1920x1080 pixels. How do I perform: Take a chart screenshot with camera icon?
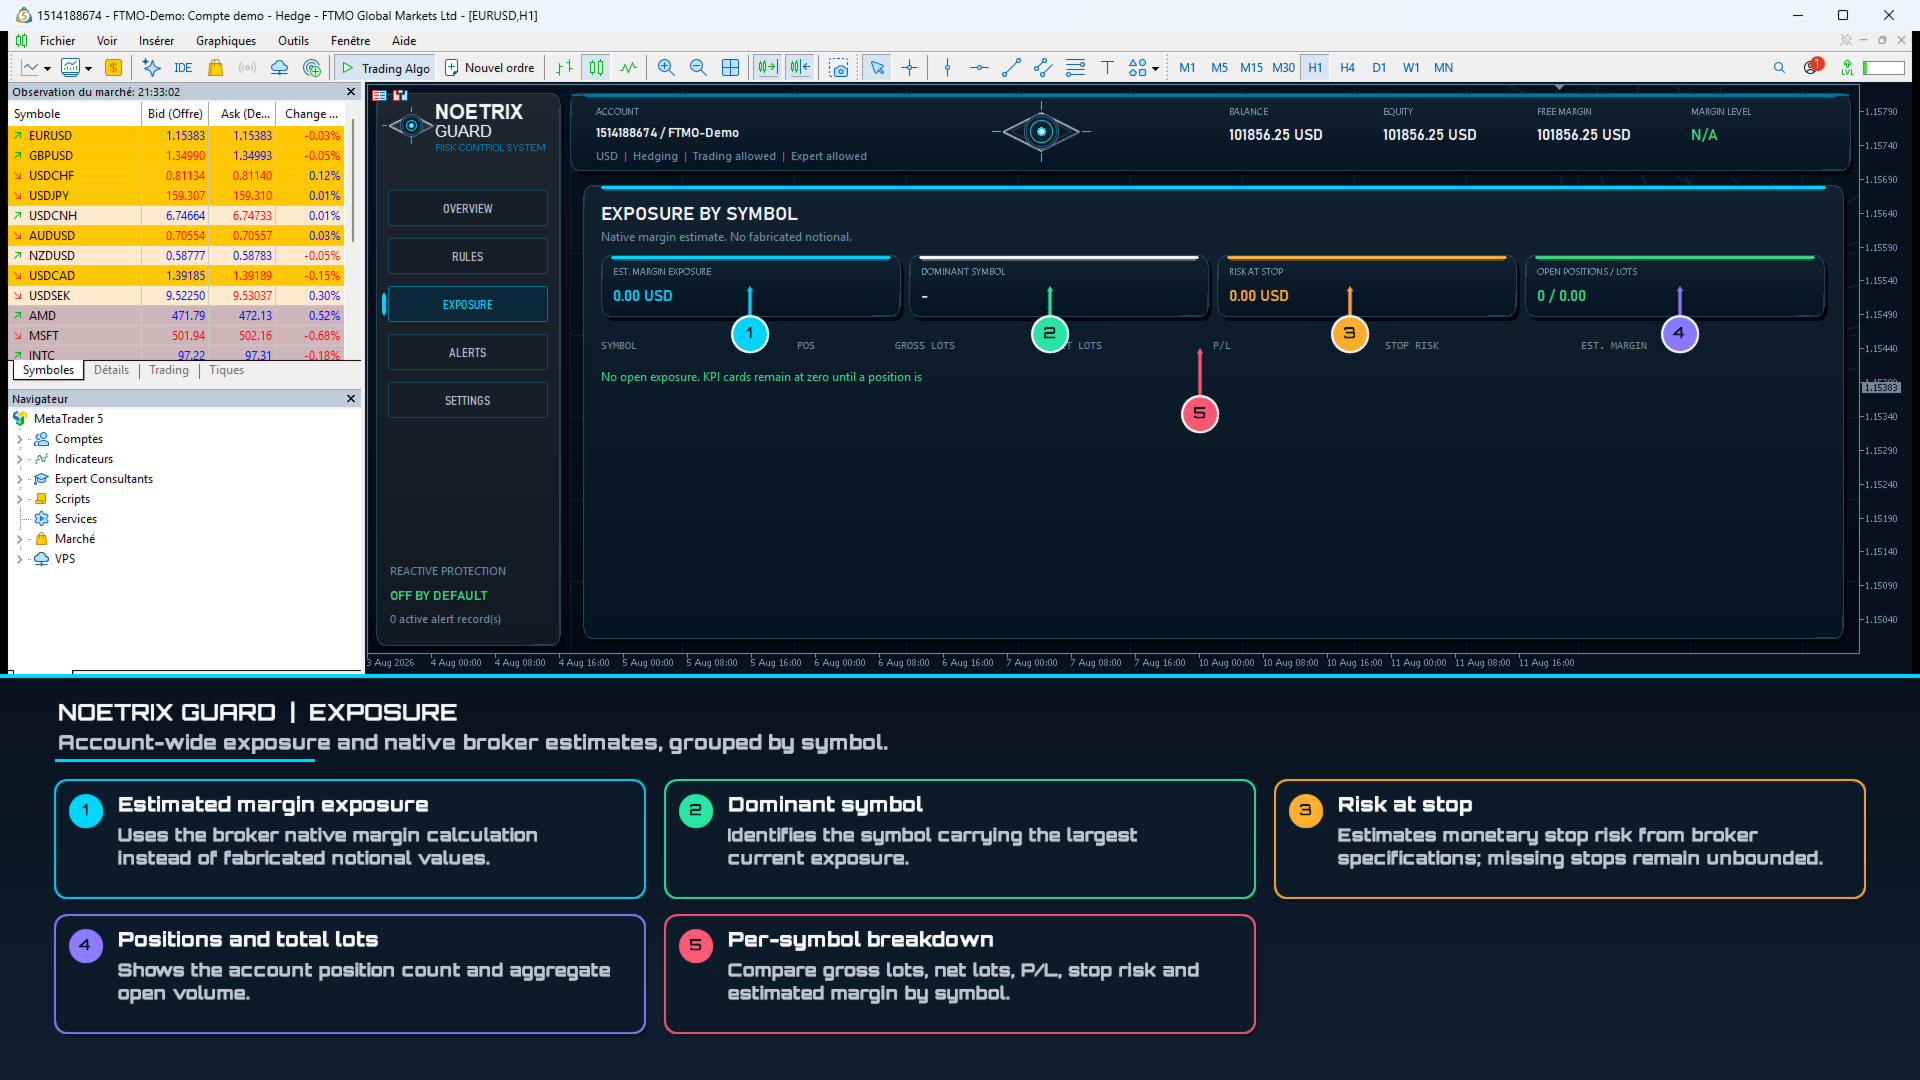point(839,68)
